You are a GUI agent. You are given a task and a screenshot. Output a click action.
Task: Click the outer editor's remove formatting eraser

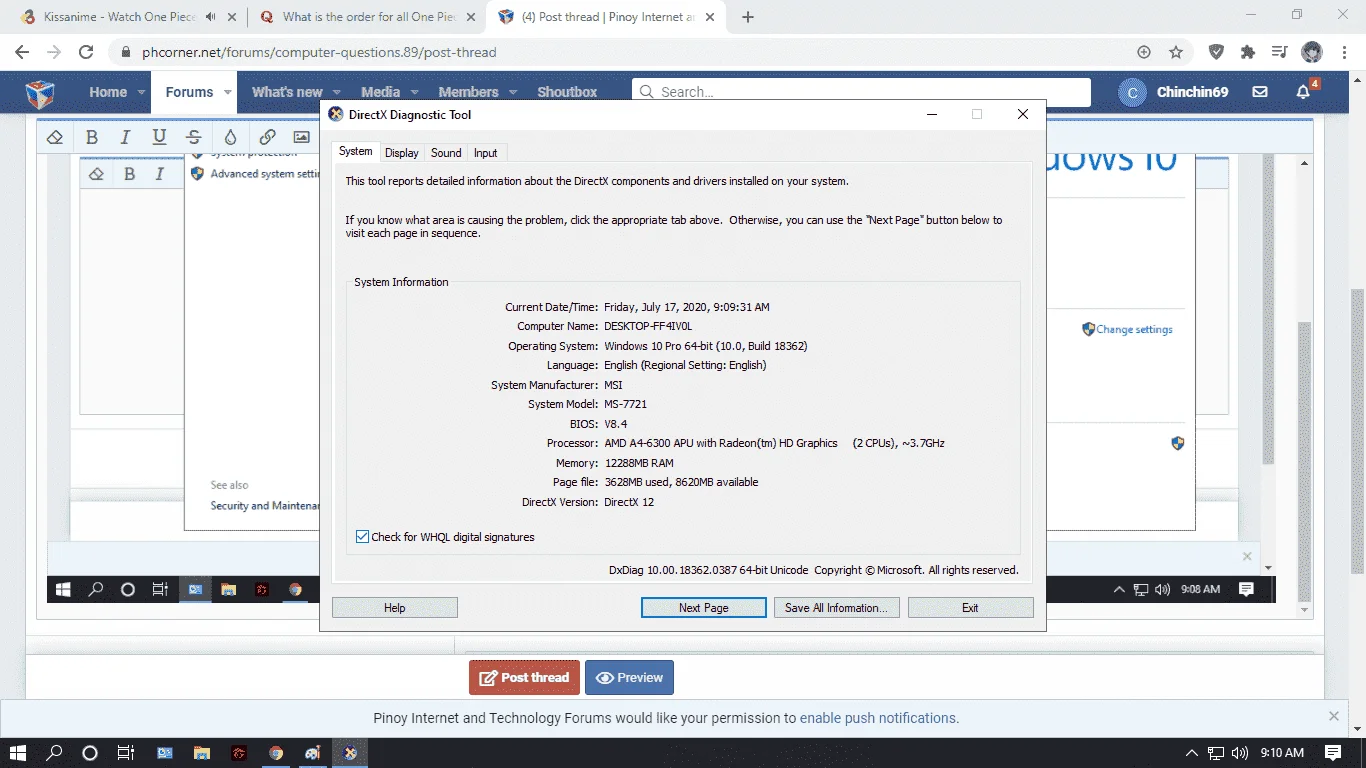click(56, 137)
